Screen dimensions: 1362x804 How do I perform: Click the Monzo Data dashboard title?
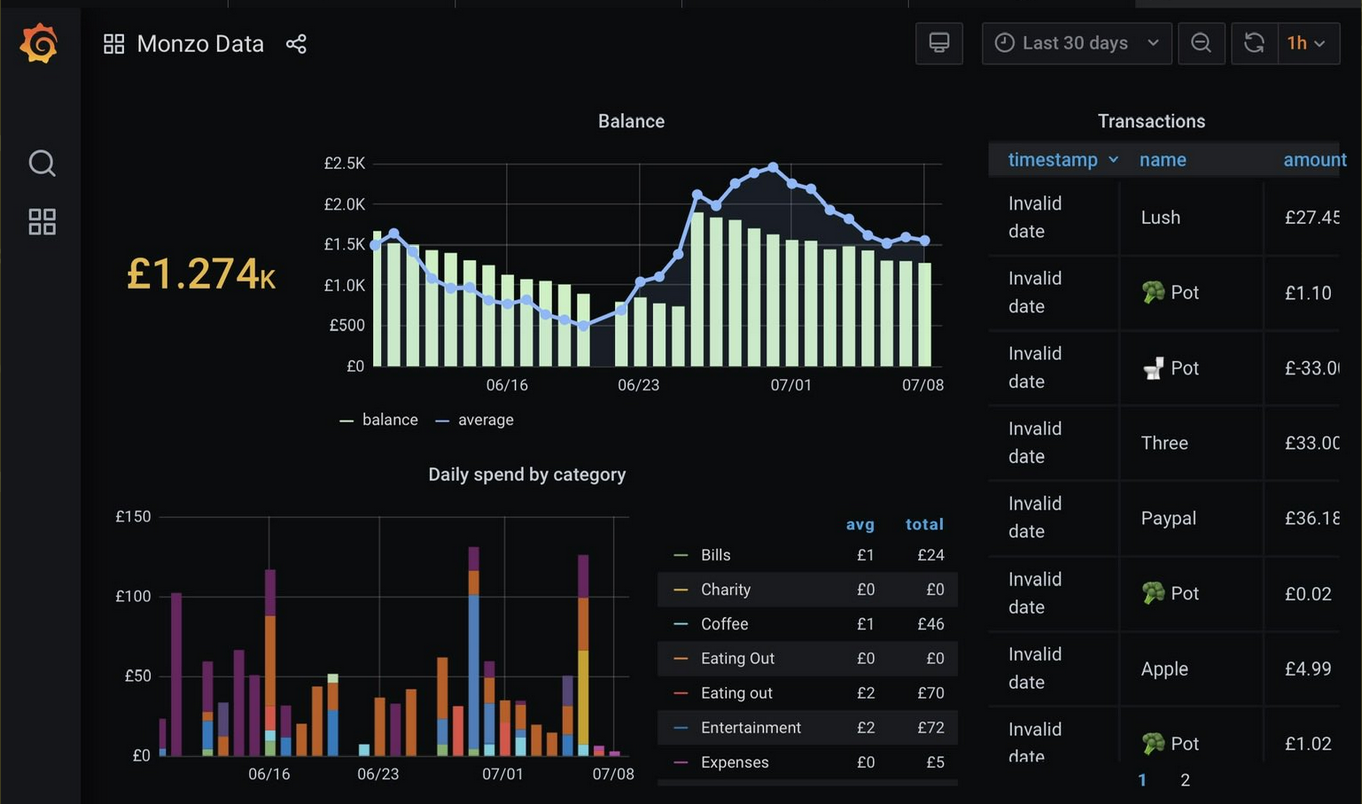(200, 44)
